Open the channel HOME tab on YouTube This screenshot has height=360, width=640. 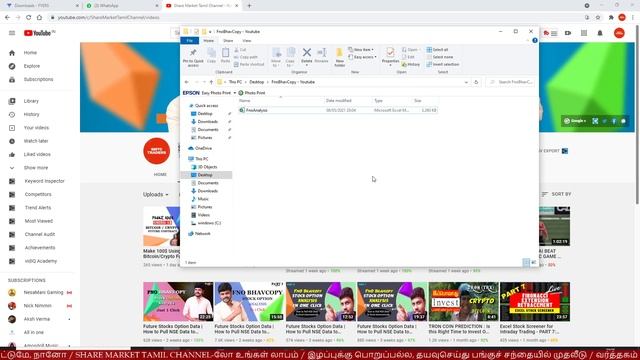[160, 174]
